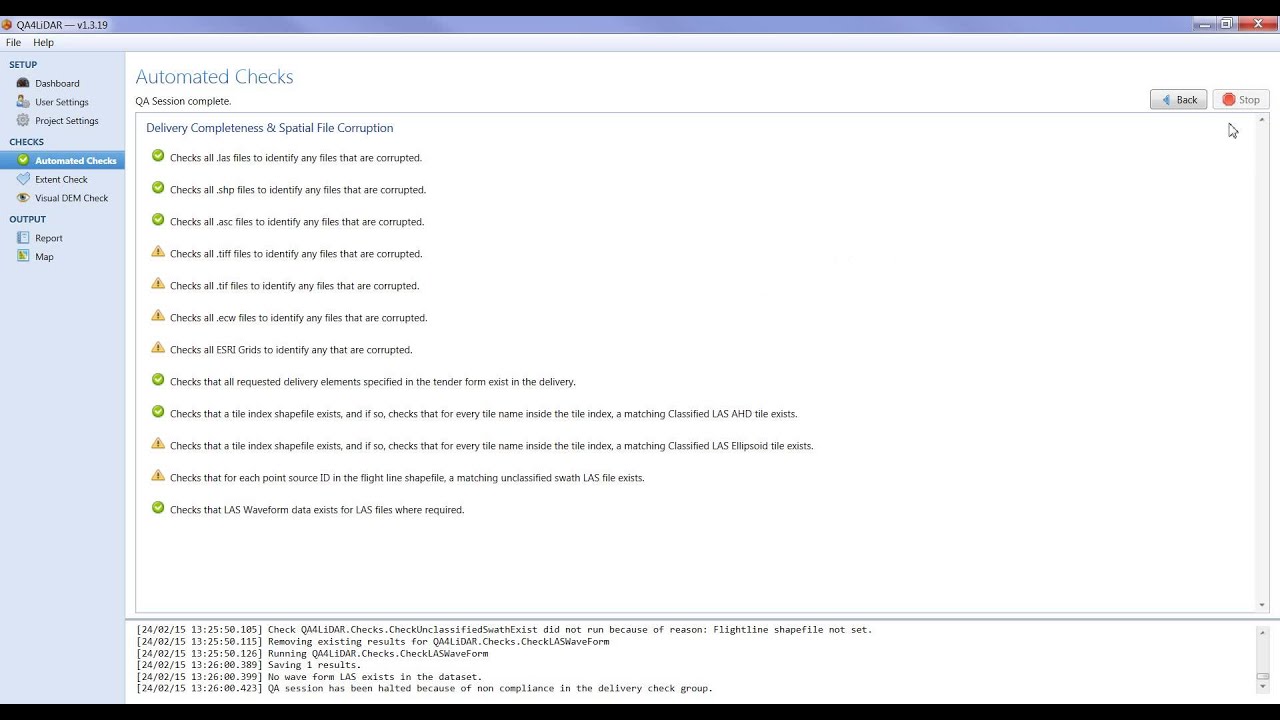Click pass icon for LAS Waveform data check
Image resolution: width=1280 pixels, height=720 pixels.
pyautogui.click(x=158, y=508)
